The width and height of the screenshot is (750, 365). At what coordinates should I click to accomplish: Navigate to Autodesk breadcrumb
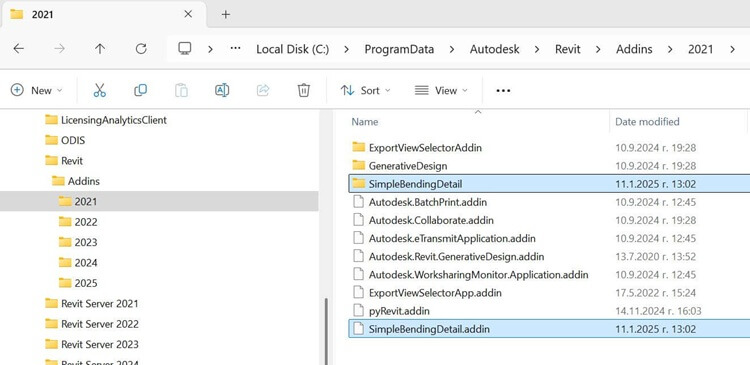[495, 49]
